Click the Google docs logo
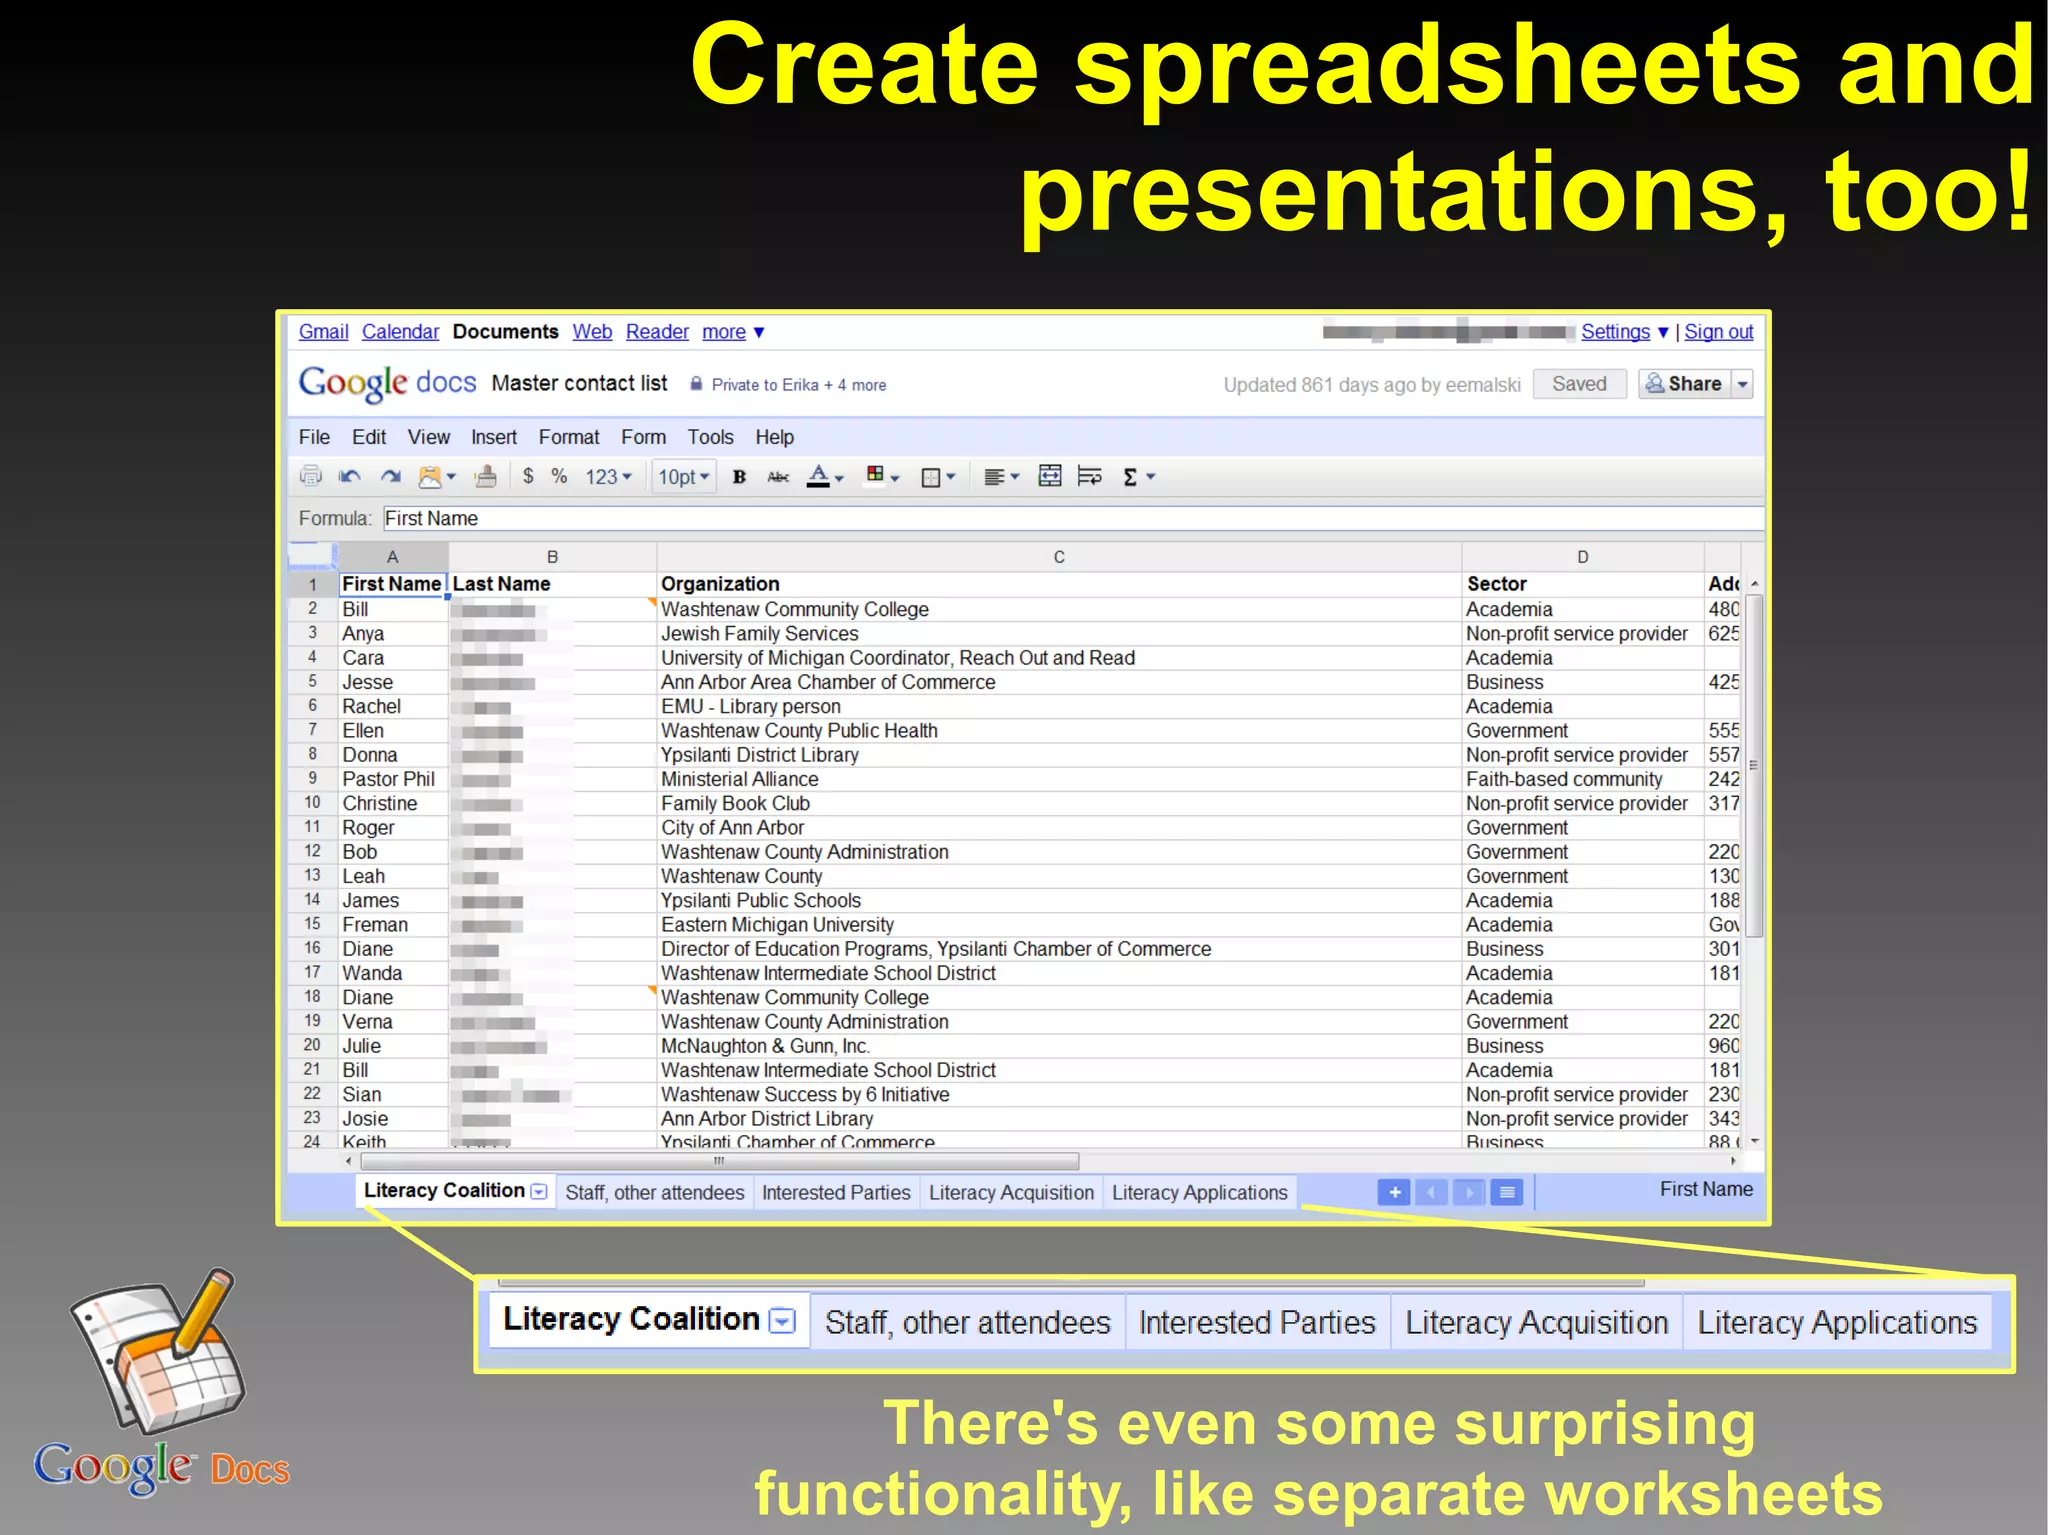The image size is (2048, 1535). pos(387,383)
